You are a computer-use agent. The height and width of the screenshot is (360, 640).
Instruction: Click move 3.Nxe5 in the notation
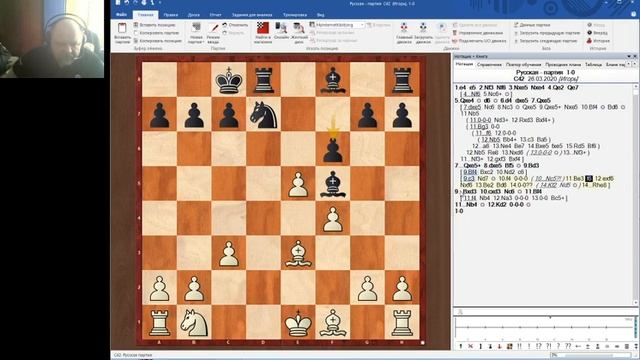tap(519, 87)
